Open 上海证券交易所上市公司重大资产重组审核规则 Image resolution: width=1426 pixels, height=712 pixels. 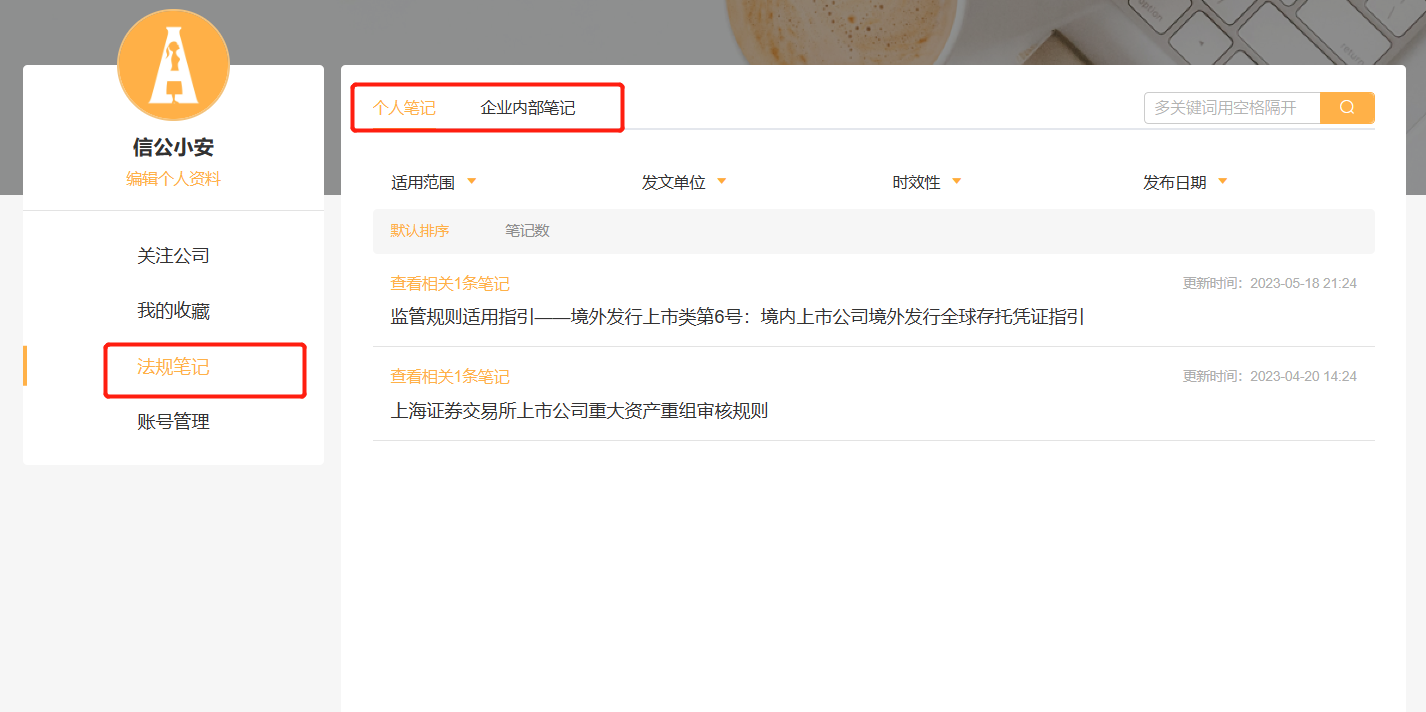[579, 411]
